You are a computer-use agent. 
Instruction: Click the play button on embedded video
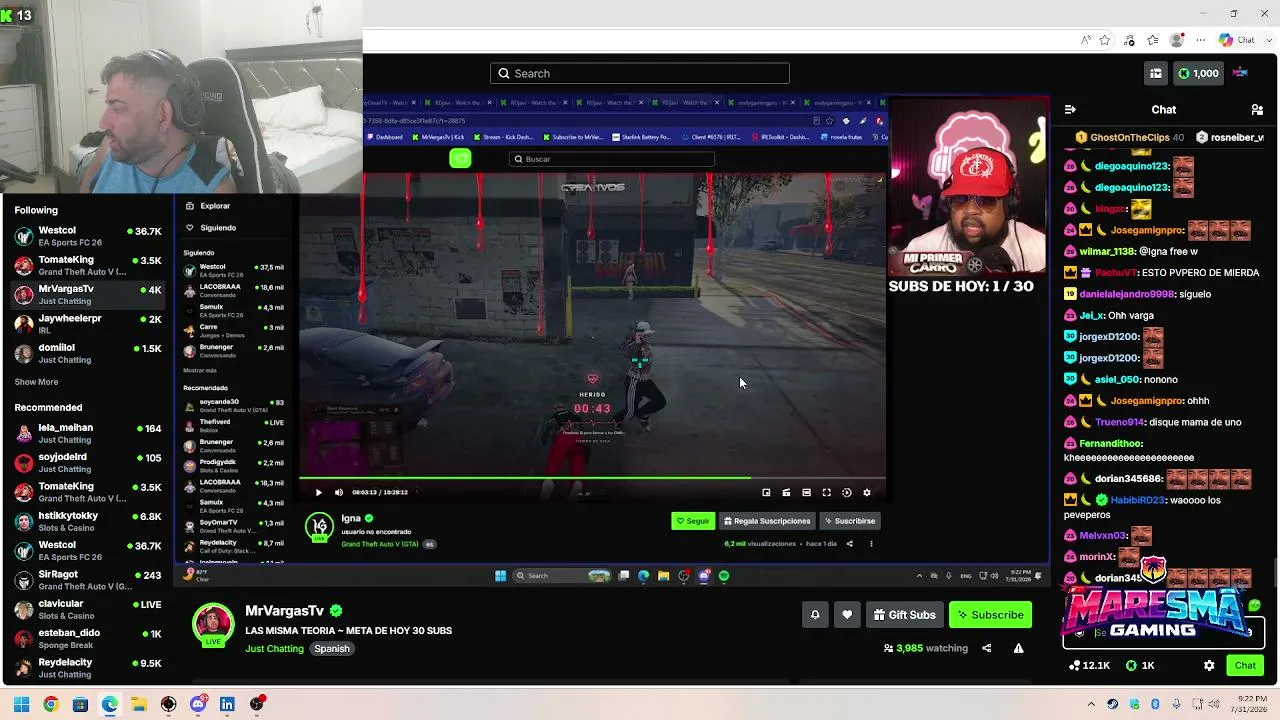[319, 492]
